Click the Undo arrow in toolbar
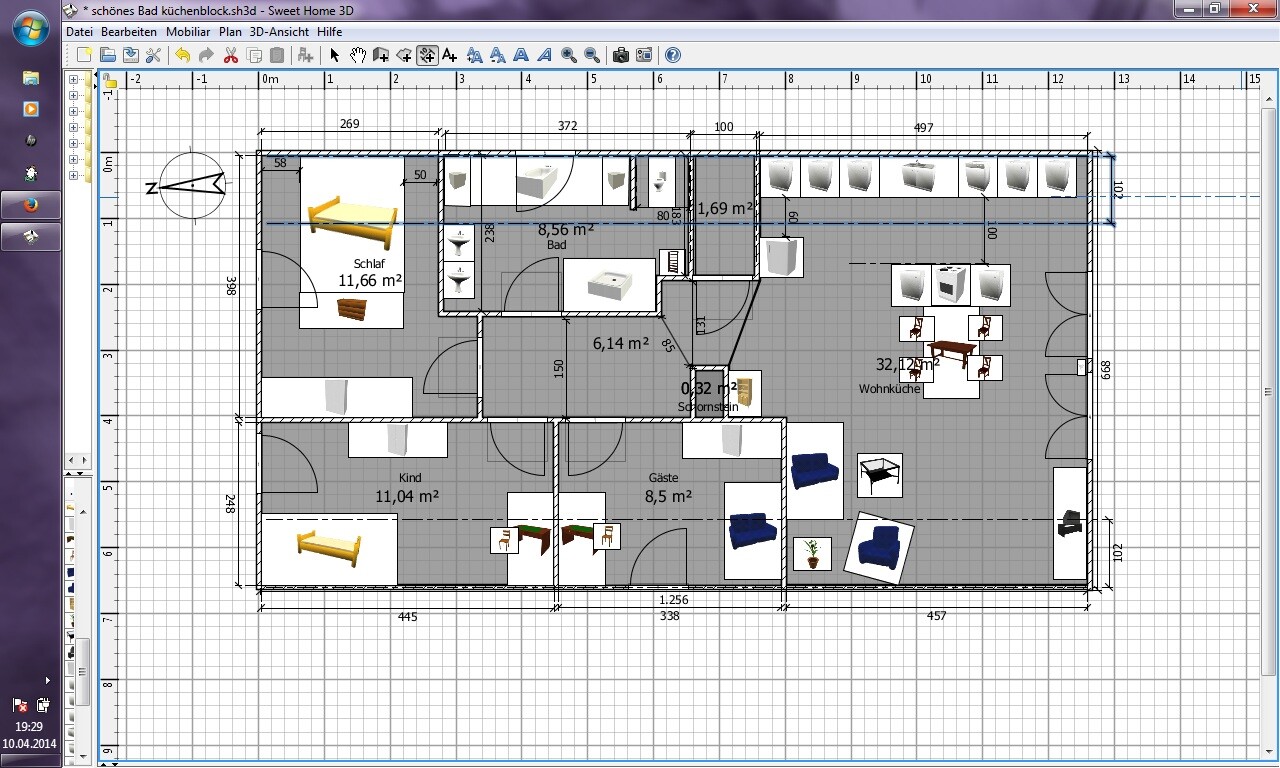 (182, 55)
